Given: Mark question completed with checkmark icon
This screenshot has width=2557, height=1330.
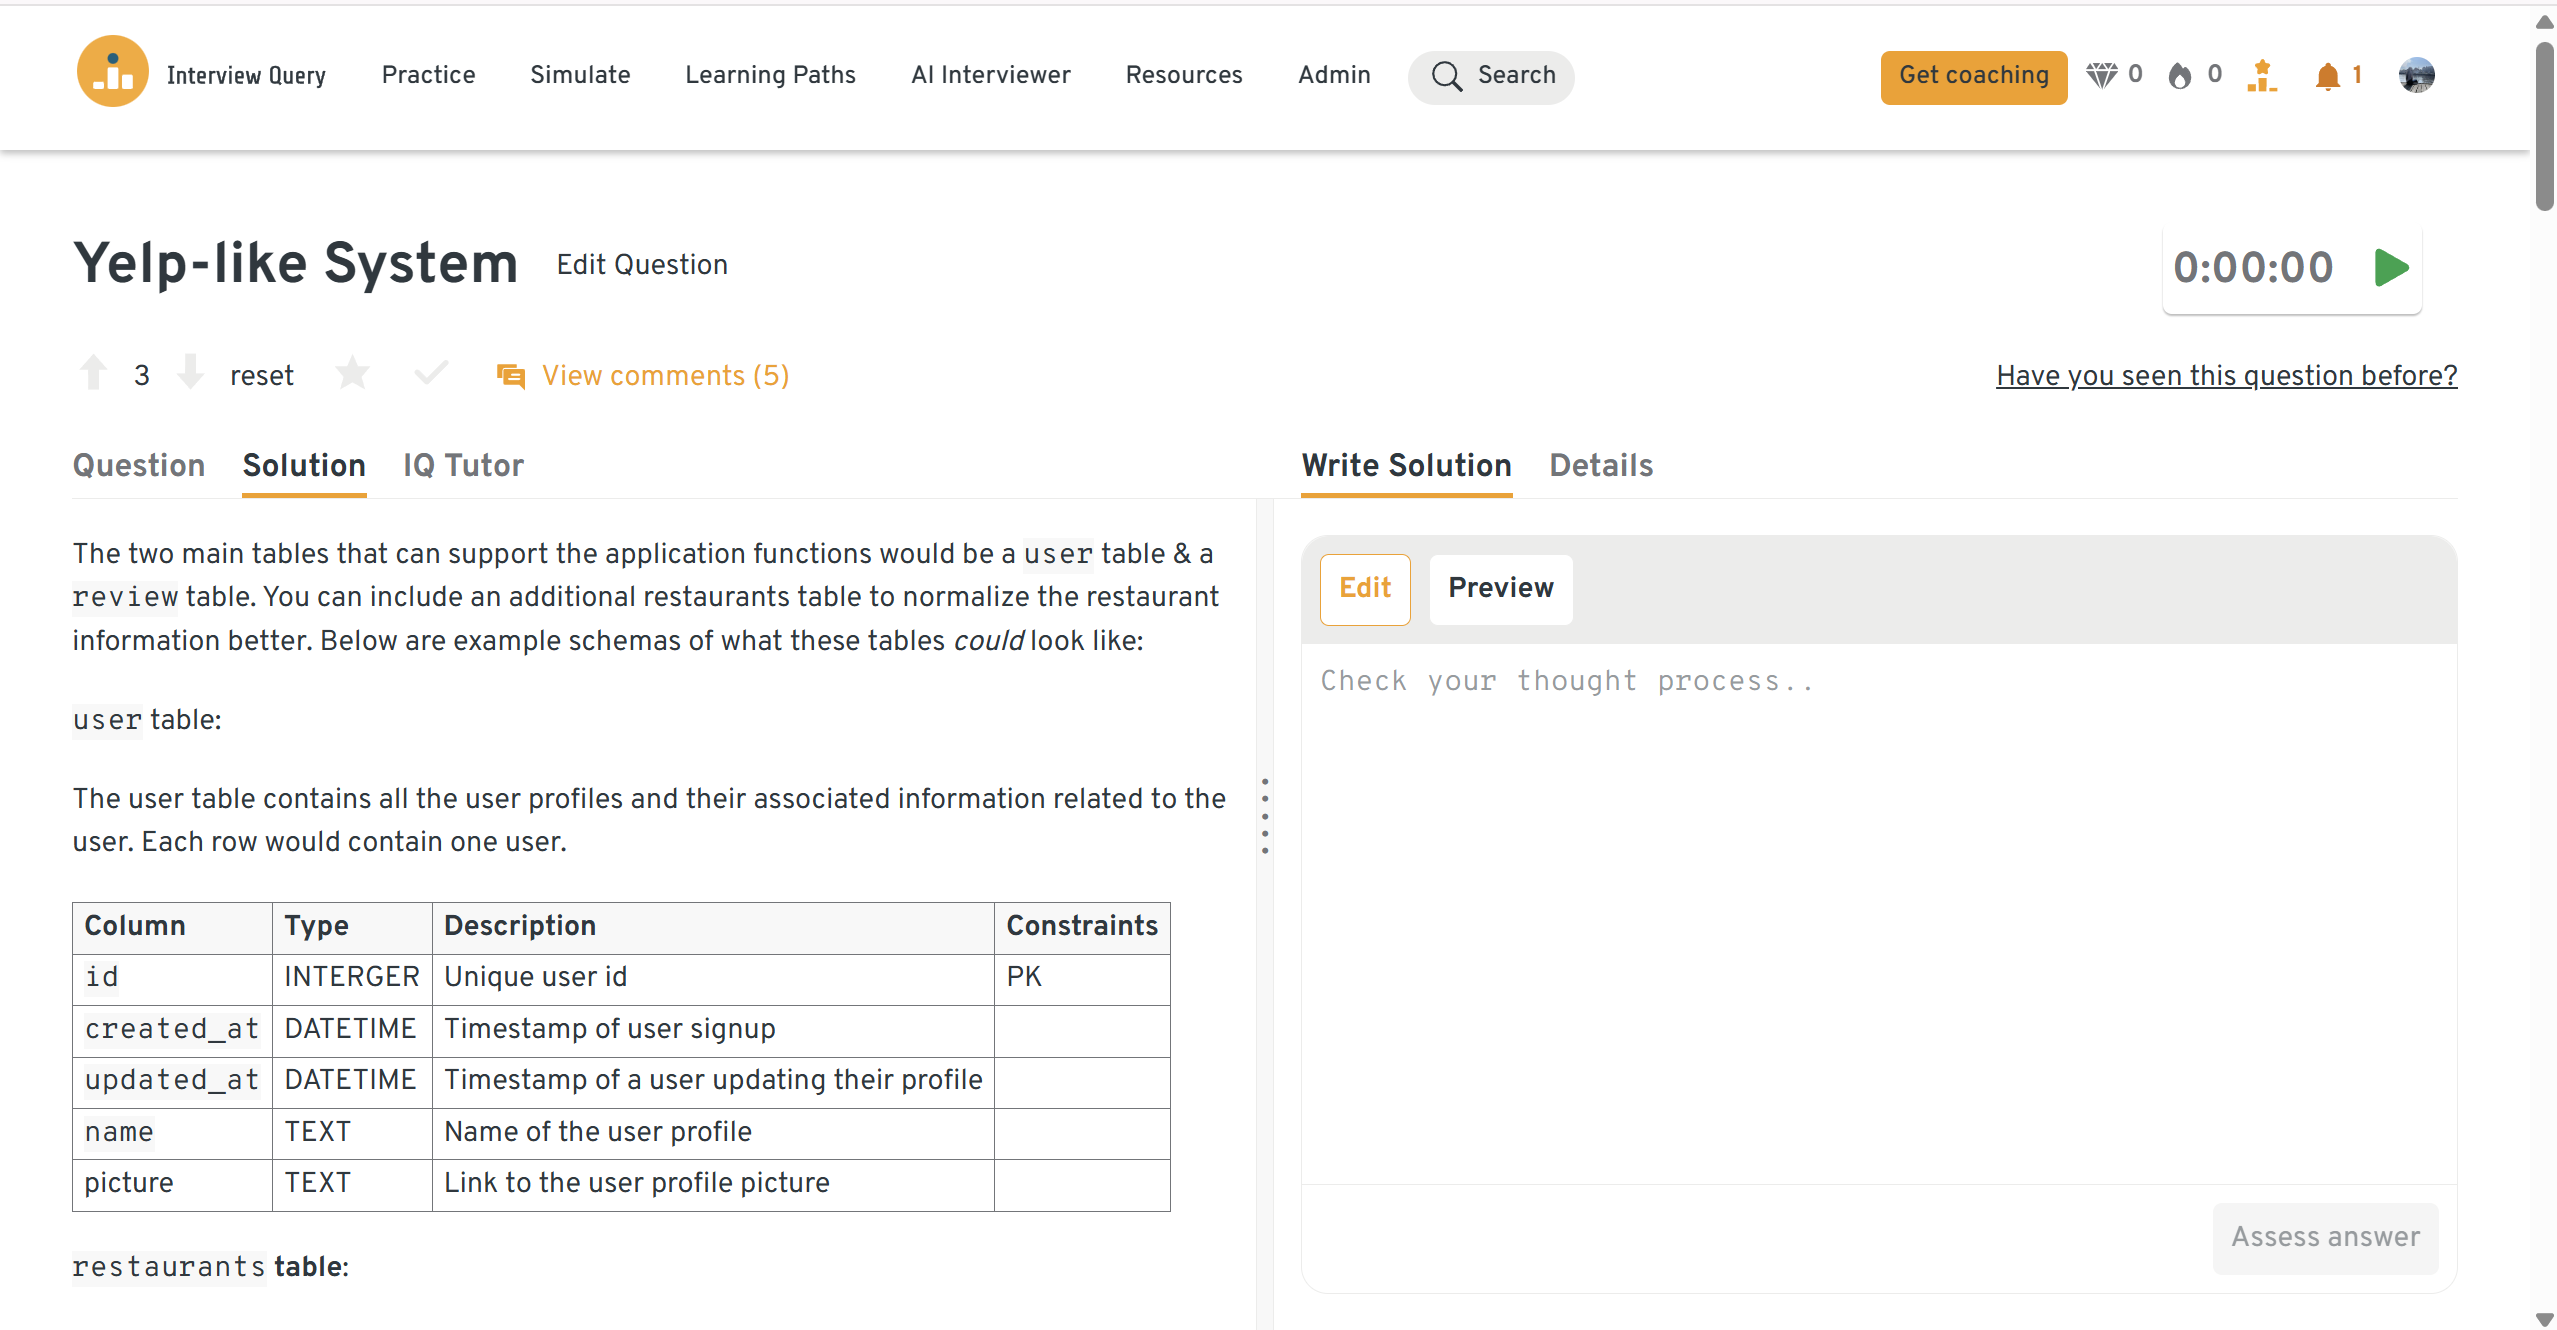Looking at the screenshot, I should coord(431,373).
